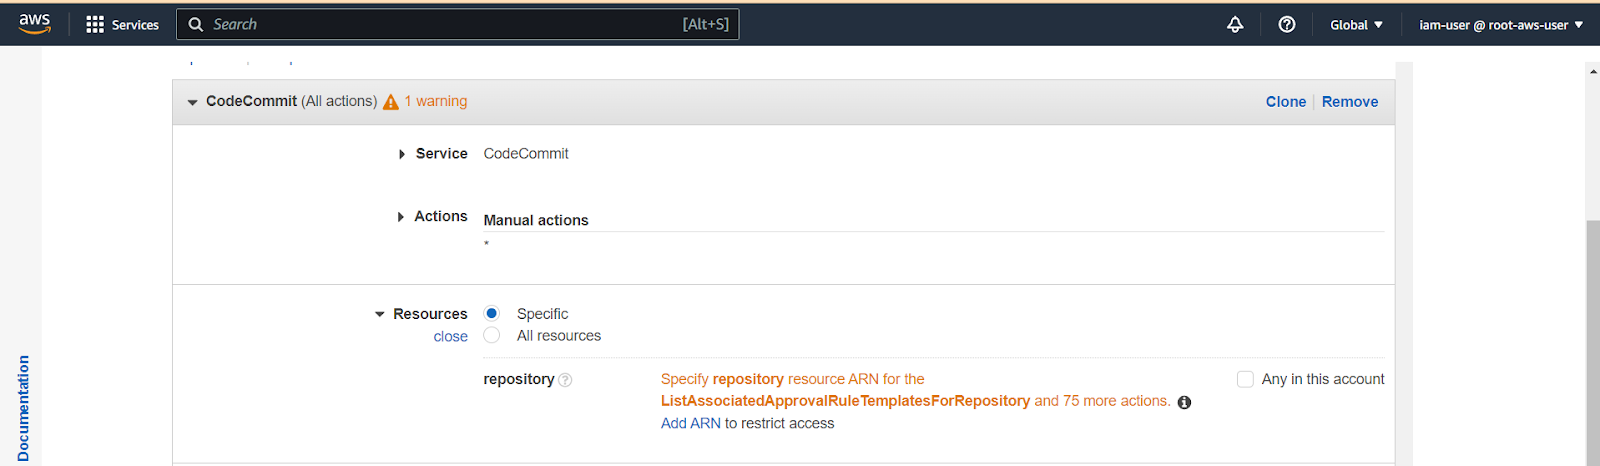The image size is (1600, 466).
Task: Open the Services grid icon
Action: click(x=95, y=24)
